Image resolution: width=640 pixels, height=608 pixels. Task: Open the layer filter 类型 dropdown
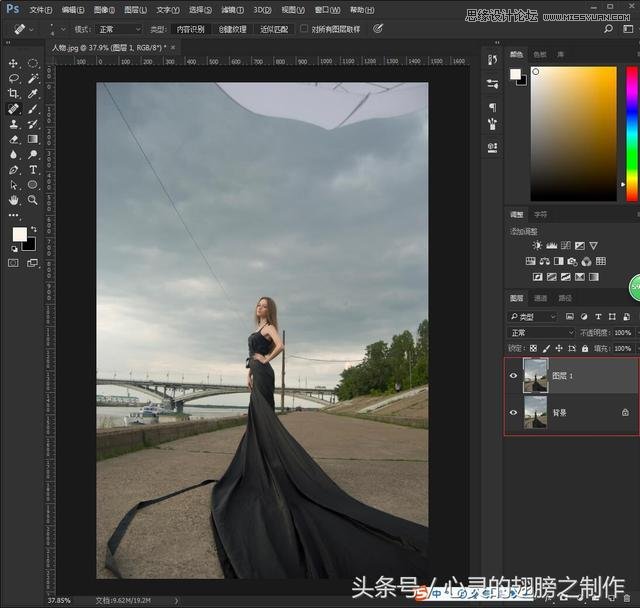click(x=535, y=317)
